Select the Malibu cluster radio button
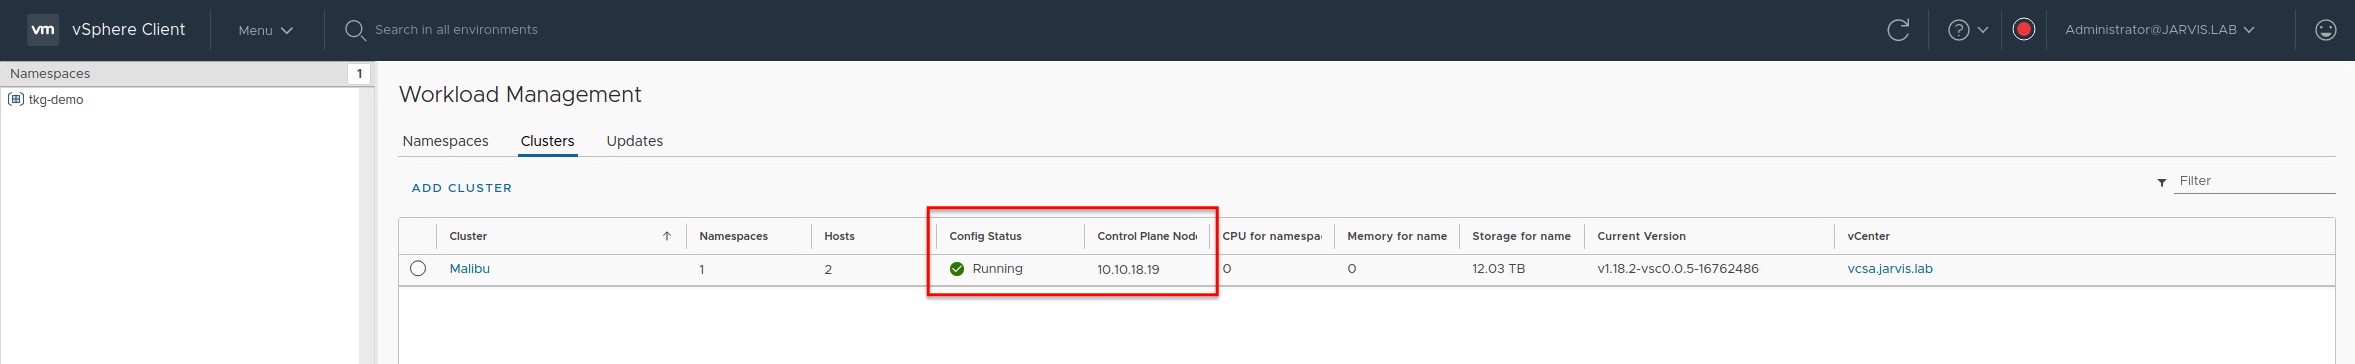The height and width of the screenshot is (364, 2355). [418, 269]
